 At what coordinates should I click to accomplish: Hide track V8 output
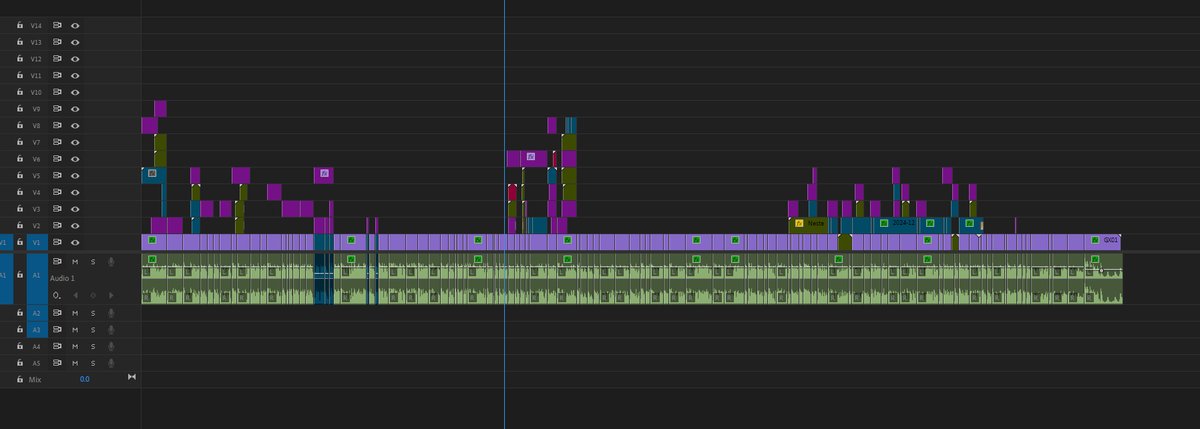pos(75,125)
